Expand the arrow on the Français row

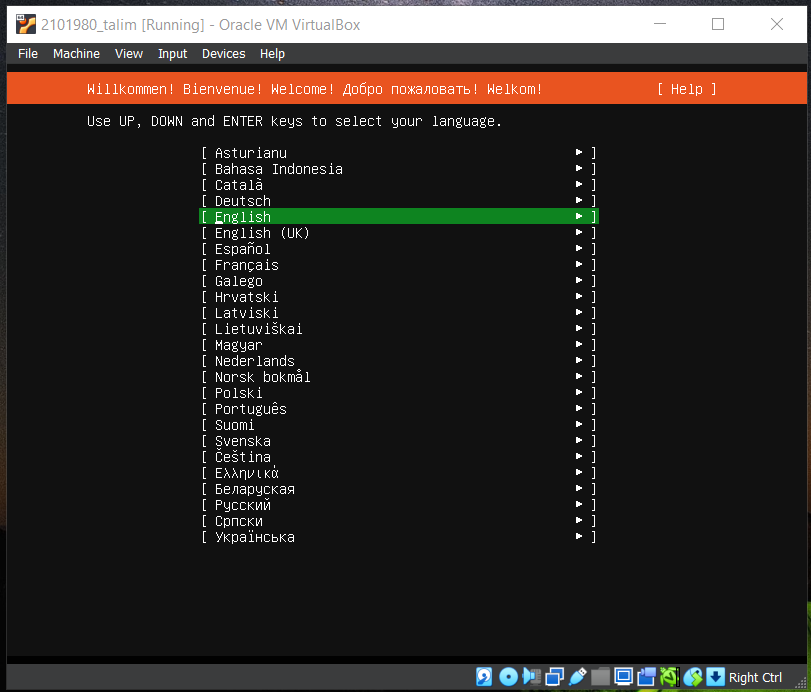(x=579, y=264)
